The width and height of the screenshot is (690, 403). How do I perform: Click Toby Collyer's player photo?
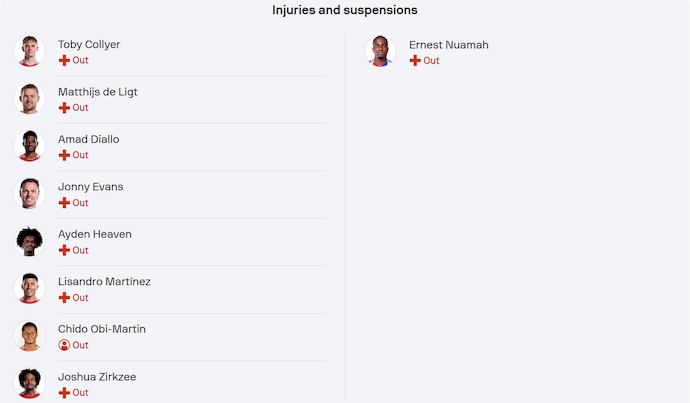click(30, 51)
